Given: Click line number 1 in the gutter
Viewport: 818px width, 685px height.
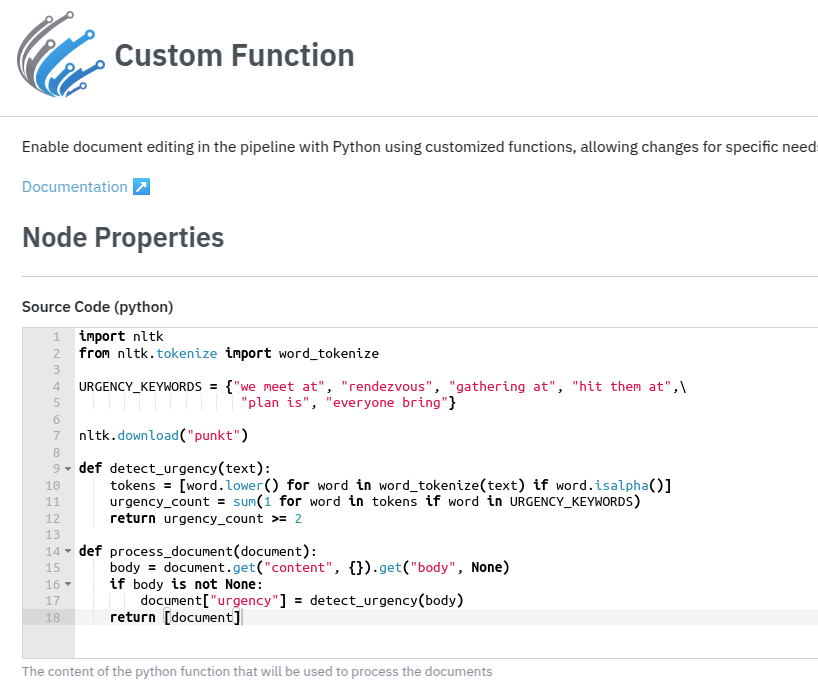Looking at the screenshot, I should click(56, 337).
